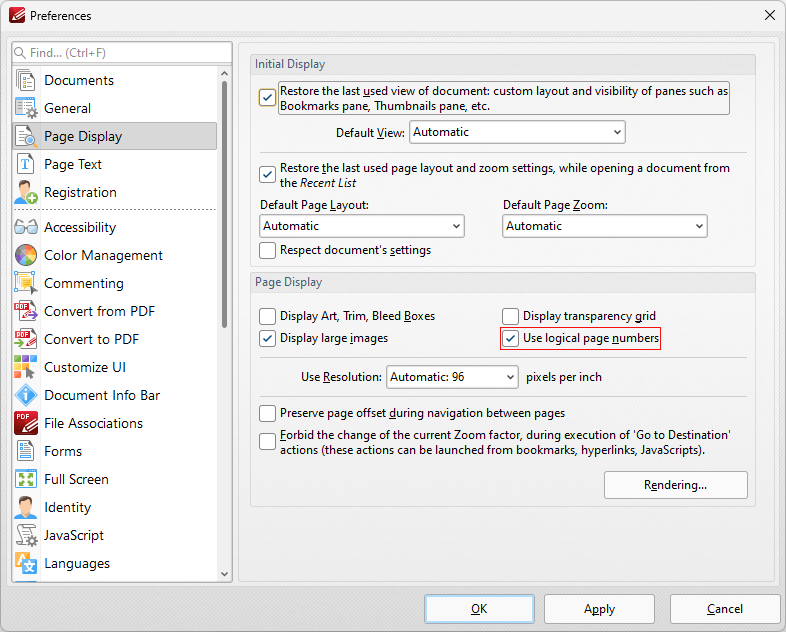Open the JavaScript preferences label
This screenshot has width=786, height=632.
click(x=74, y=535)
